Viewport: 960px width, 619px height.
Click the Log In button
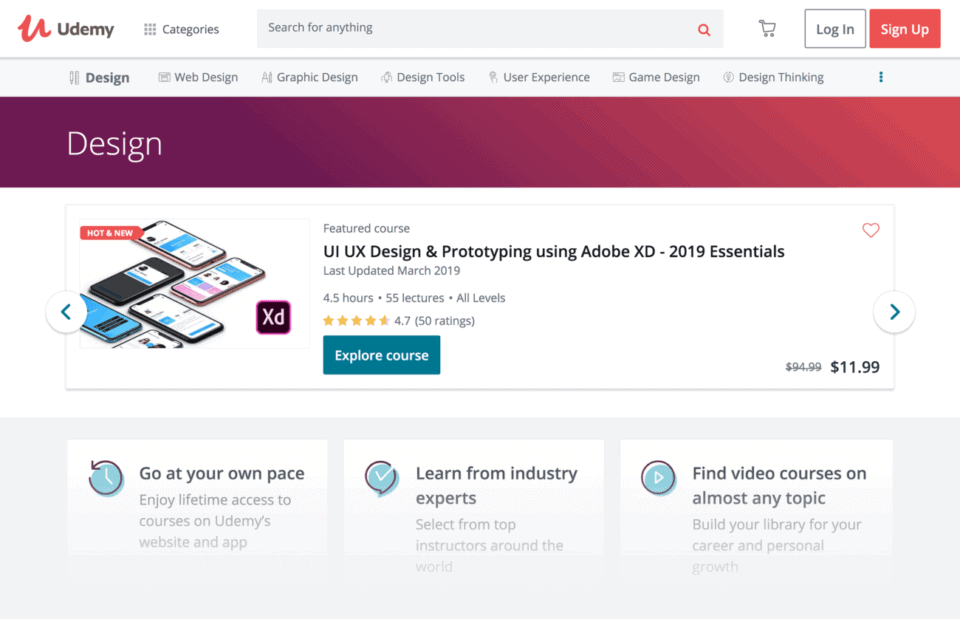pos(834,29)
